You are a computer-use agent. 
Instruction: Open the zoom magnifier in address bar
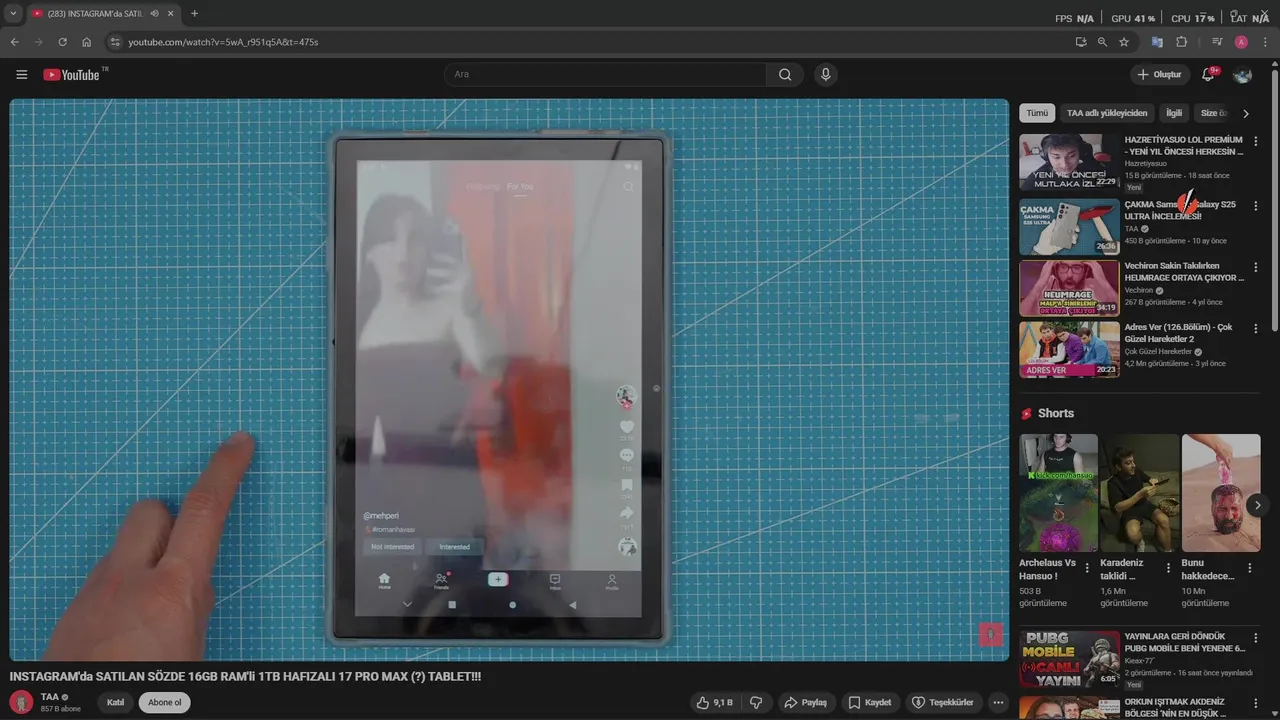click(1102, 42)
